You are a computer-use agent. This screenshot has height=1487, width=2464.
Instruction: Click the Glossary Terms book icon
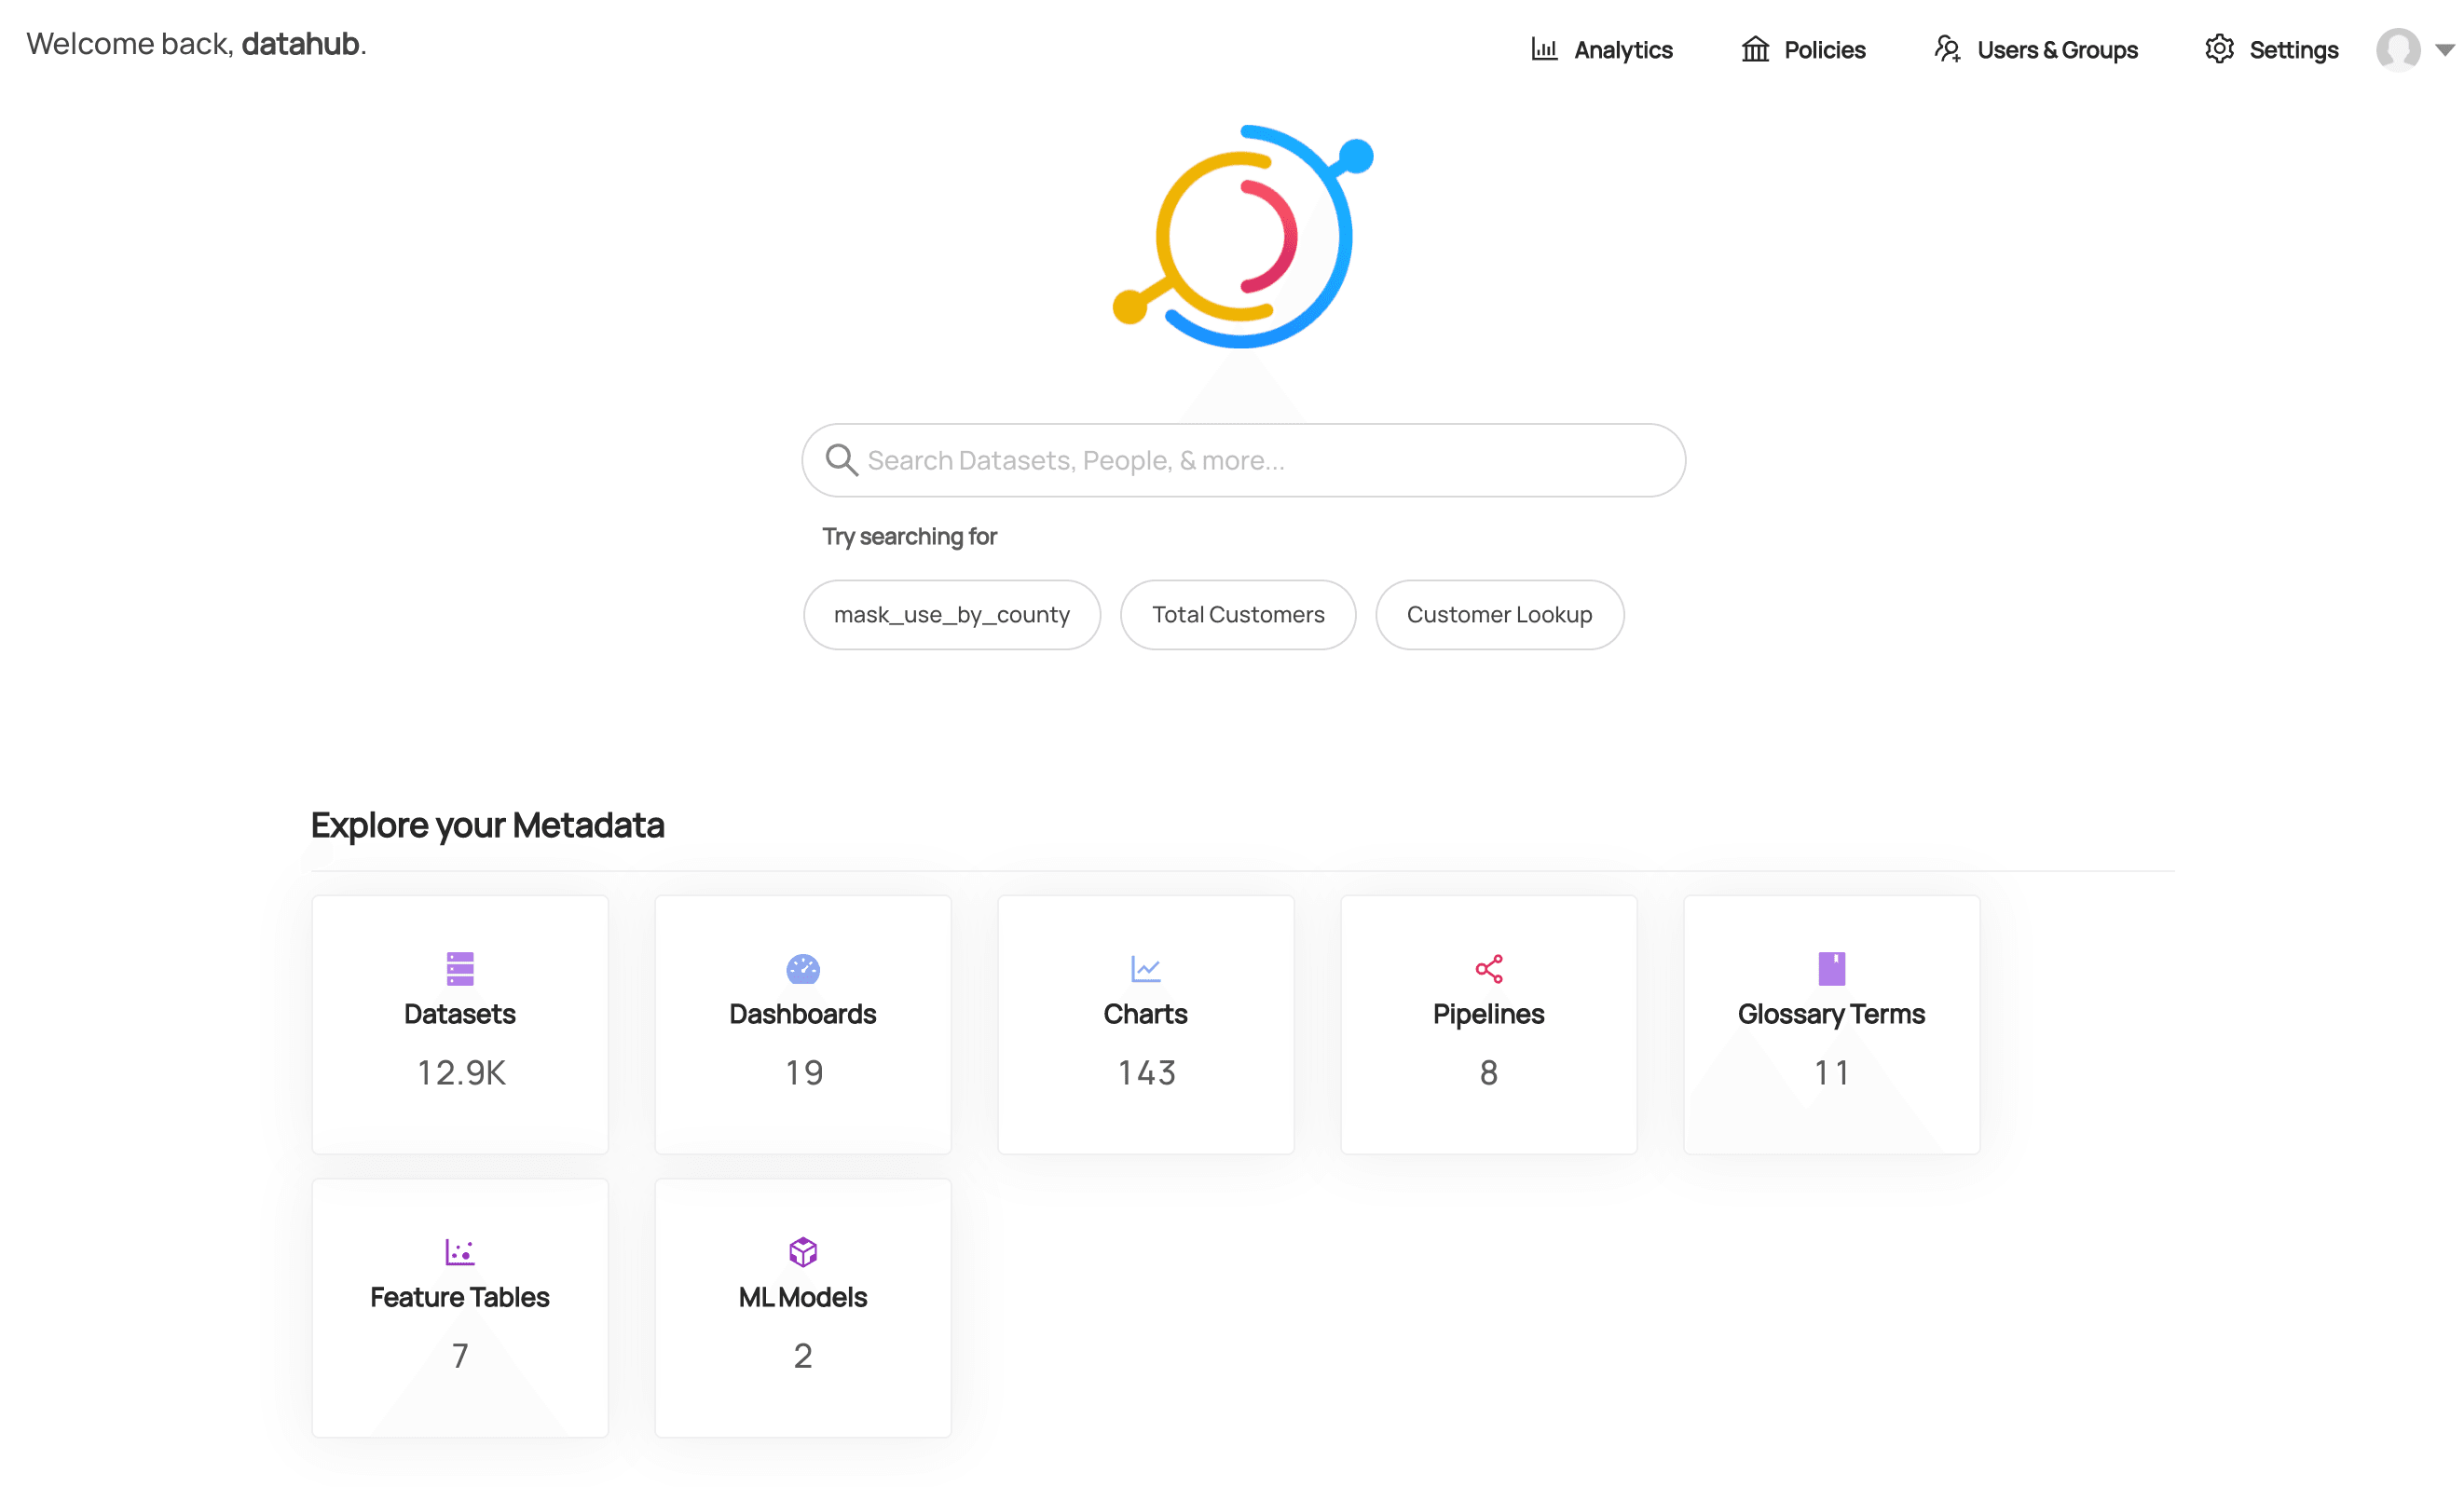1832,968
